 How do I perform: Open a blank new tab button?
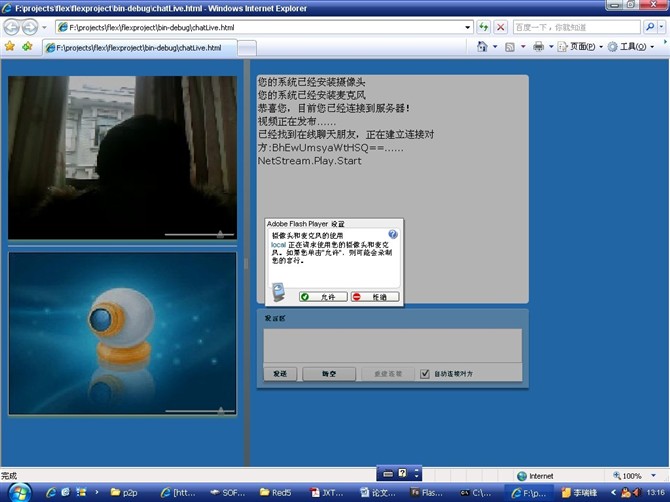tap(247, 48)
